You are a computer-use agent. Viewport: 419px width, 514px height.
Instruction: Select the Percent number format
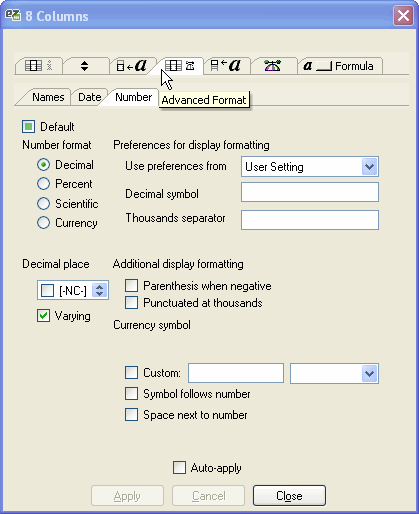tap(43, 184)
